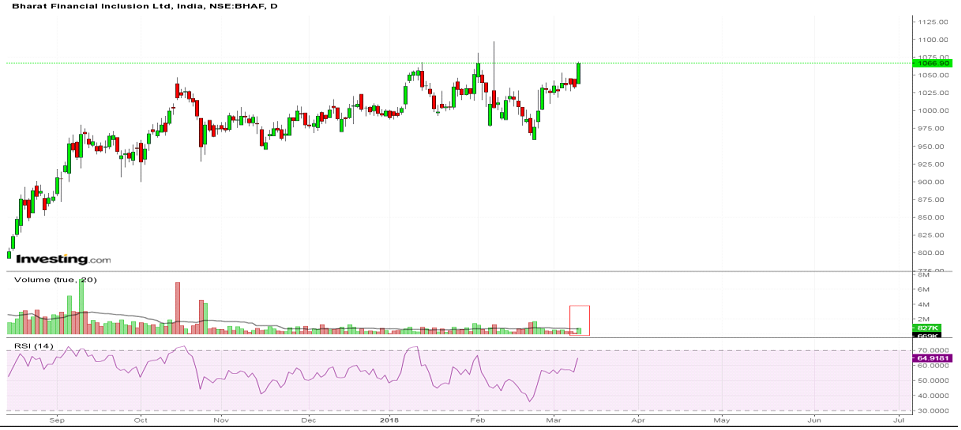Click the 4M volume axis label
Screen dimensions: 961x430
pyautogui.click(x=924, y=304)
